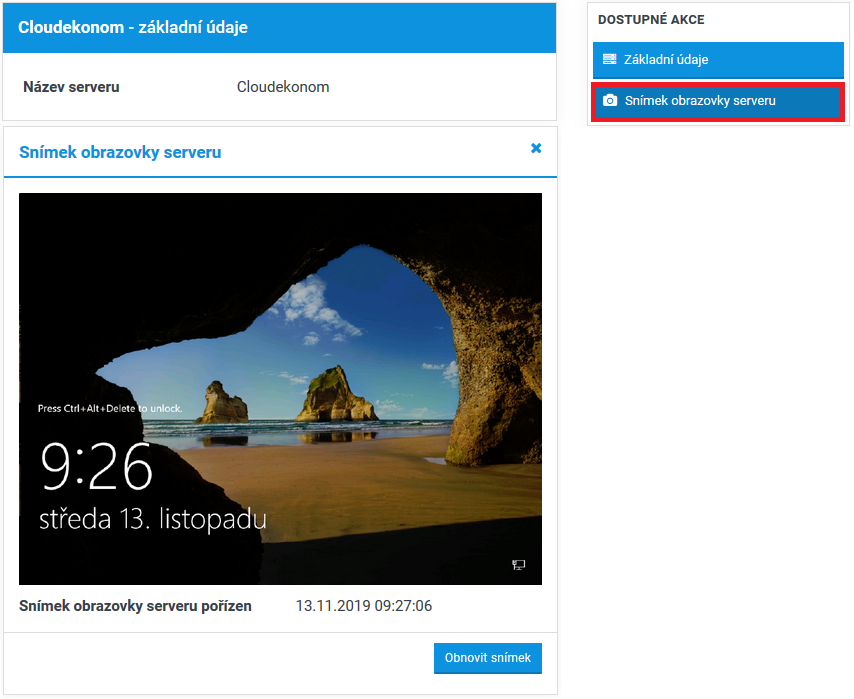Image resolution: width=854 pixels, height=699 pixels.
Task: Click the timestamp 13.11.2019 09:27:06
Action: 364,606
